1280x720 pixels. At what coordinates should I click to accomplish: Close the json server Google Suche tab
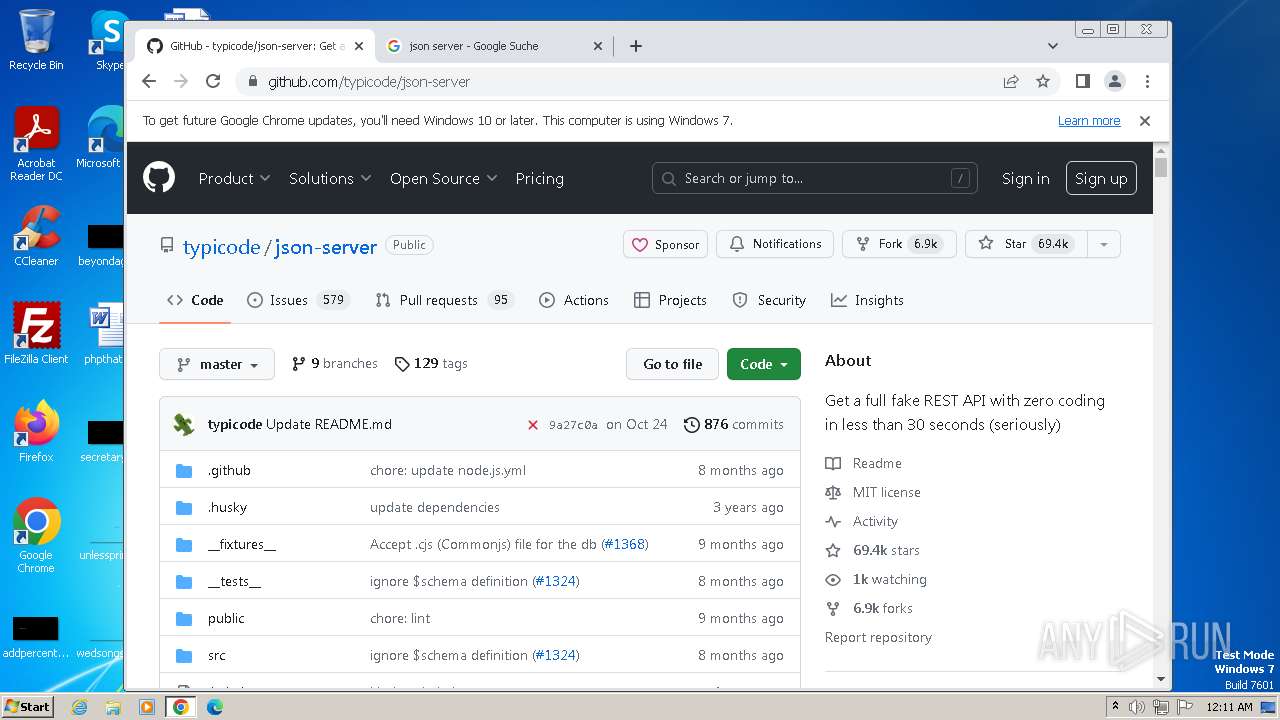click(x=598, y=46)
